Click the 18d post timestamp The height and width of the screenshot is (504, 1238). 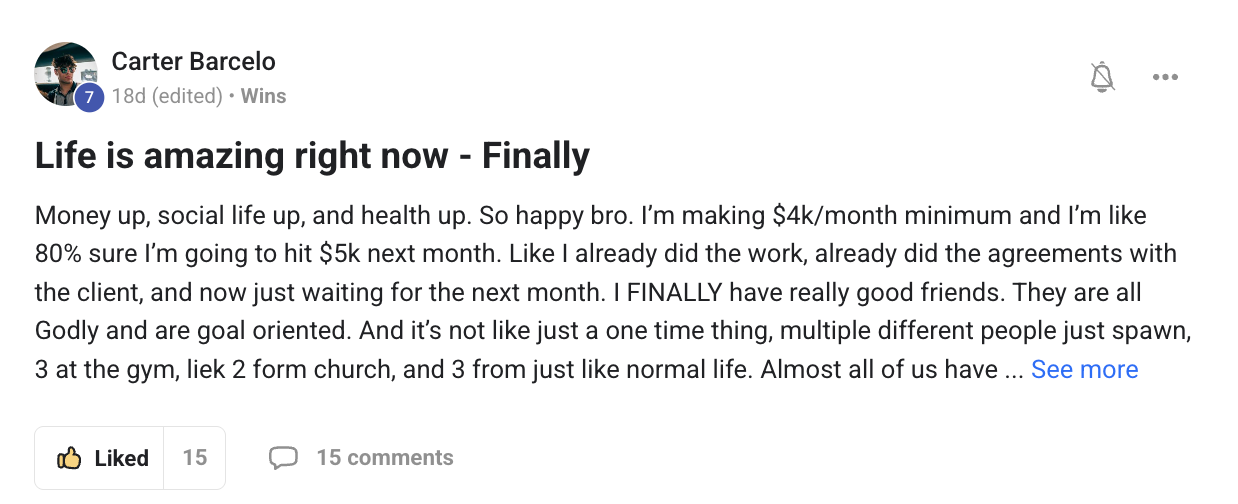click(x=126, y=96)
